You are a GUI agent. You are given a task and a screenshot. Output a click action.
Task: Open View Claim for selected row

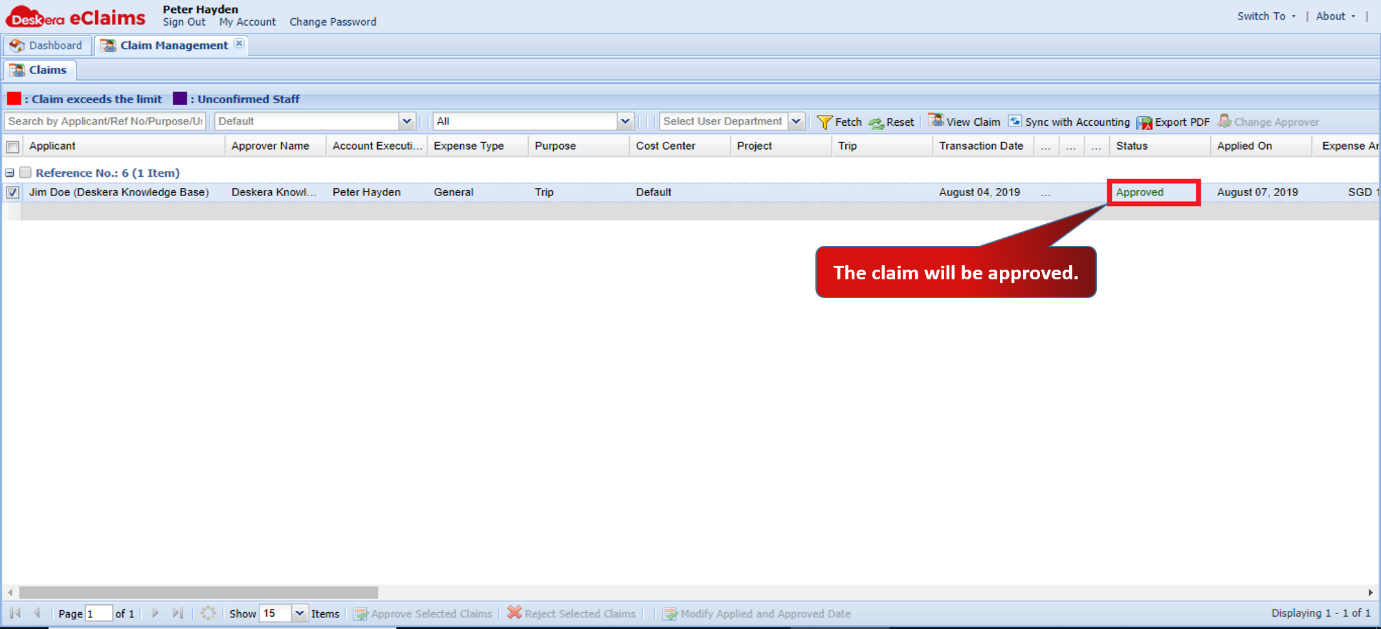[964, 122]
